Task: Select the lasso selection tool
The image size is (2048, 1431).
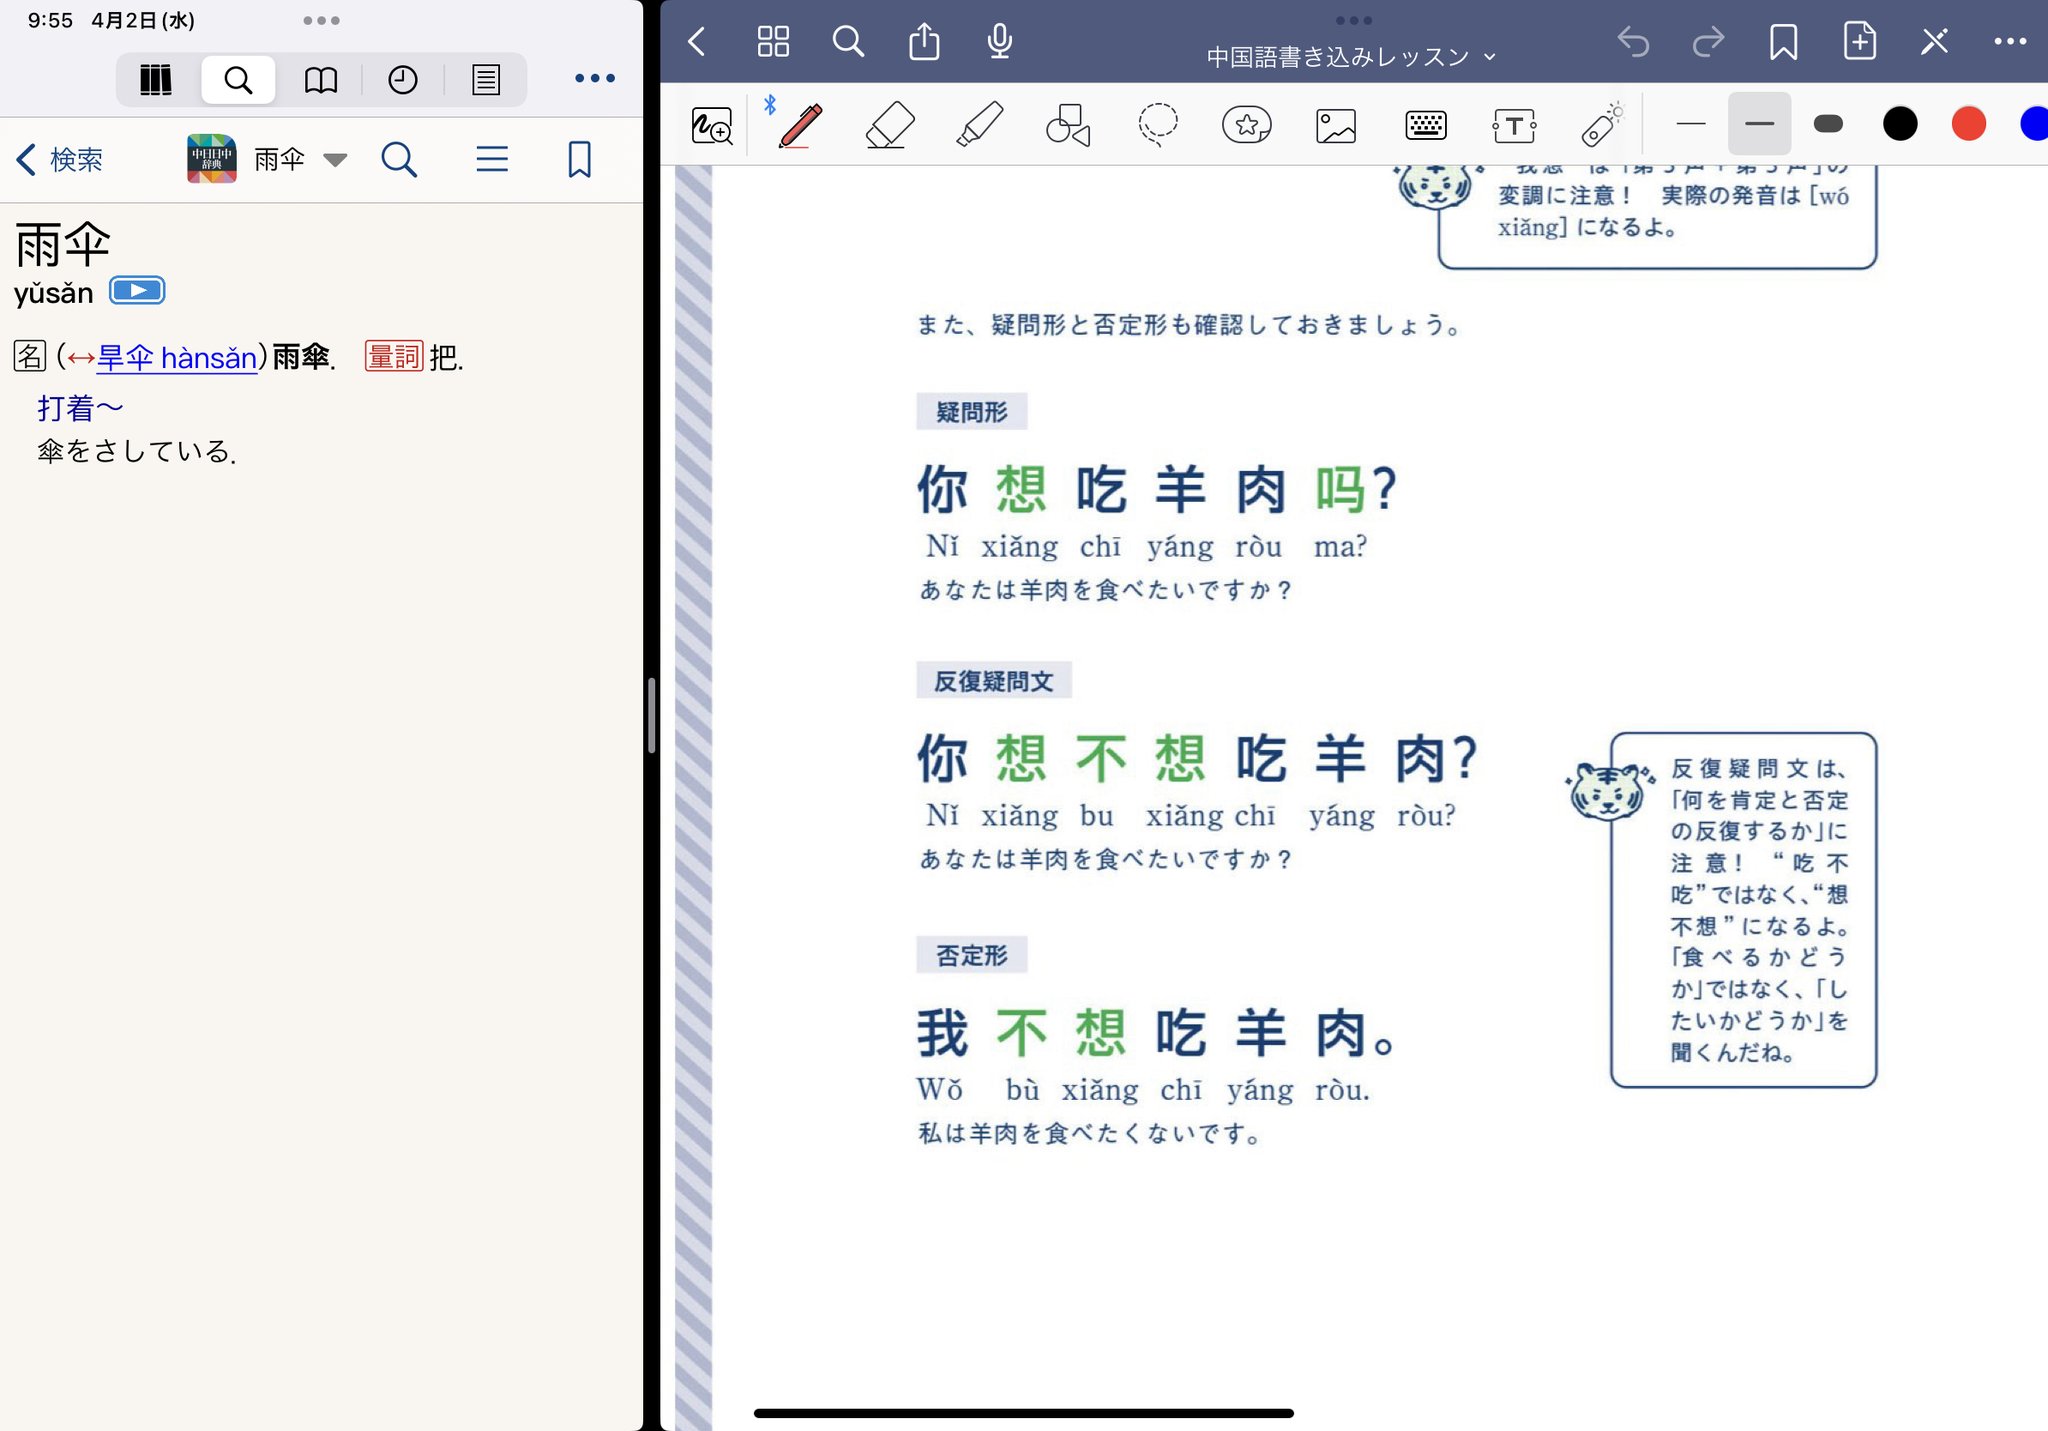Action: click(x=1157, y=126)
